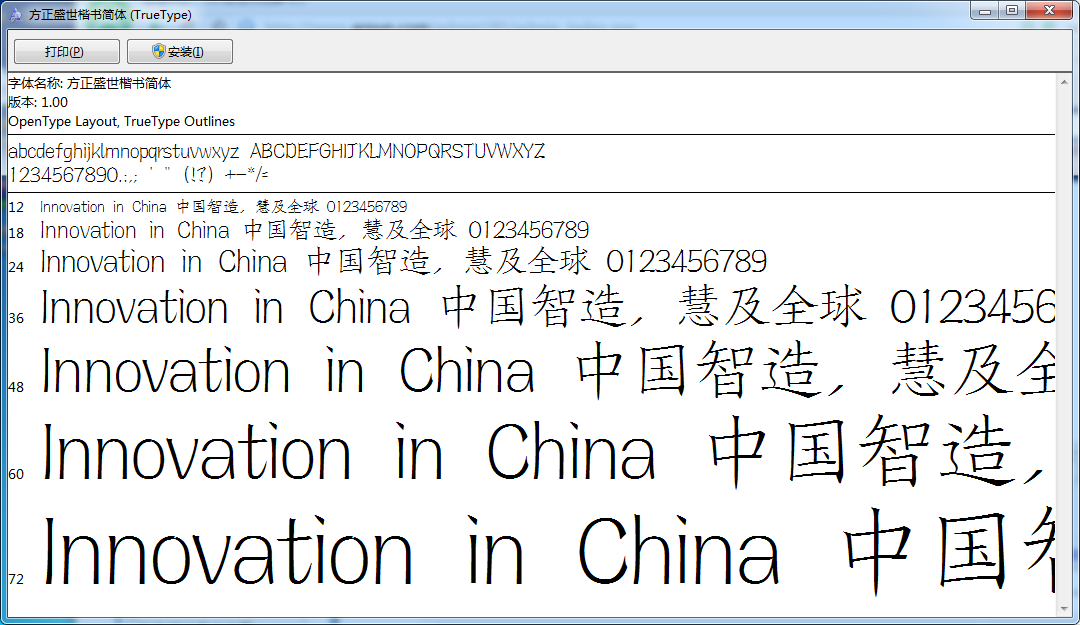Click the 1234567890 digits and punctuation sample line
This screenshot has height=625, width=1080.
coord(138,175)
